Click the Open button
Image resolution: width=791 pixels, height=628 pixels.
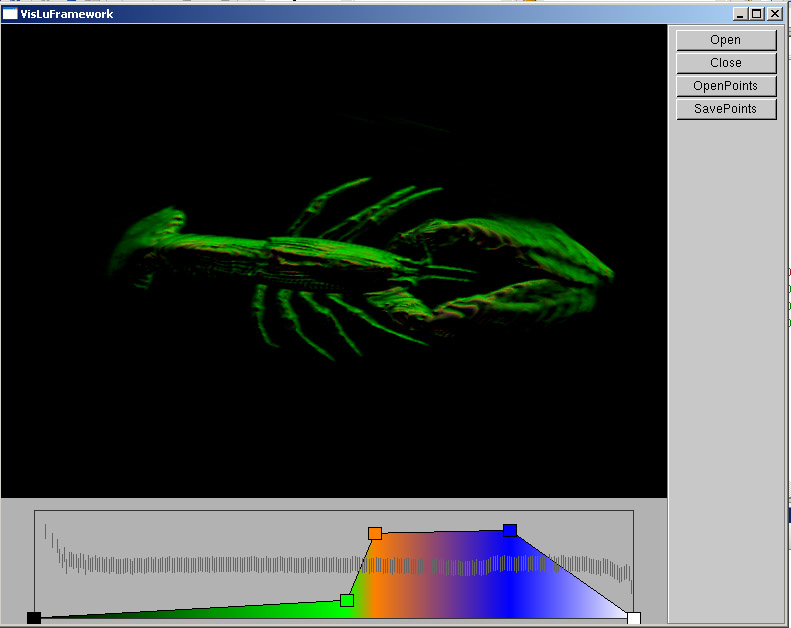pyautogui.click(x=726, y=40)
